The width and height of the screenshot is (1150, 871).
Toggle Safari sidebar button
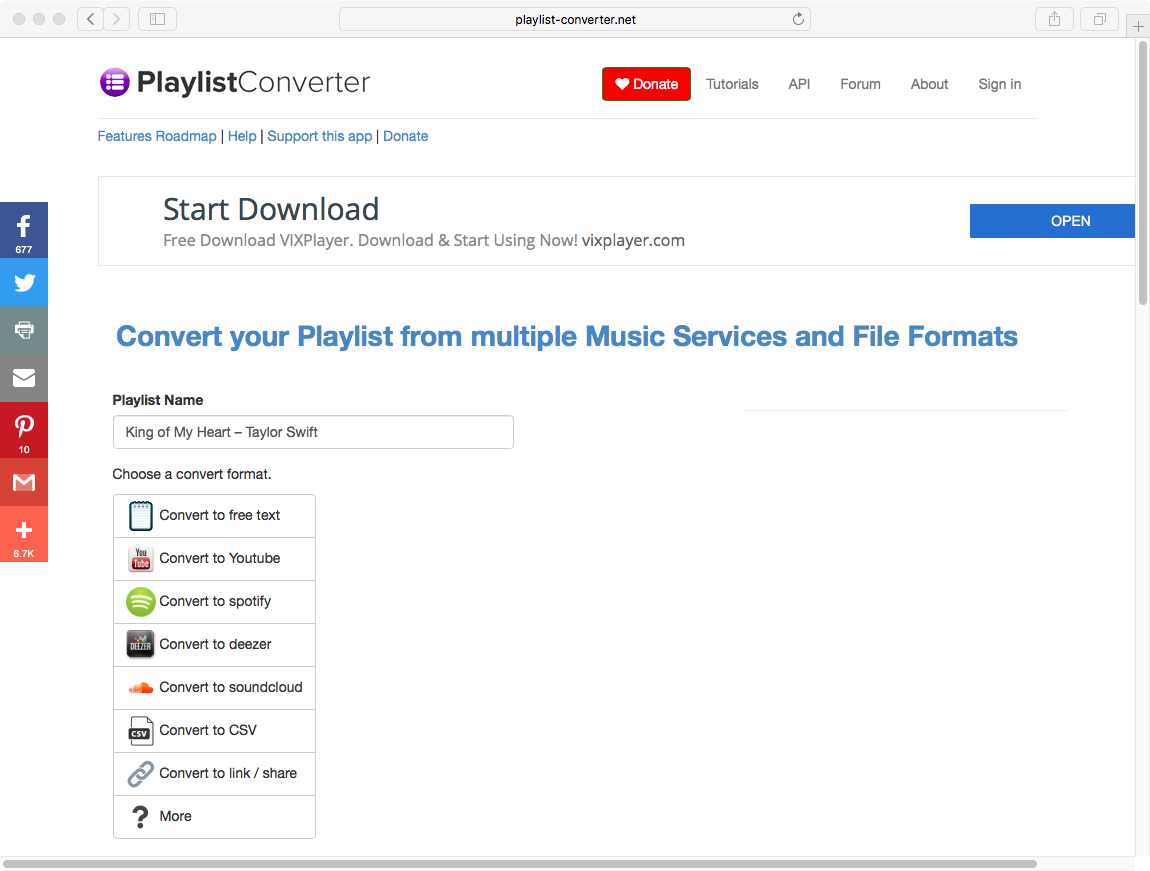(x=158, y=19)
